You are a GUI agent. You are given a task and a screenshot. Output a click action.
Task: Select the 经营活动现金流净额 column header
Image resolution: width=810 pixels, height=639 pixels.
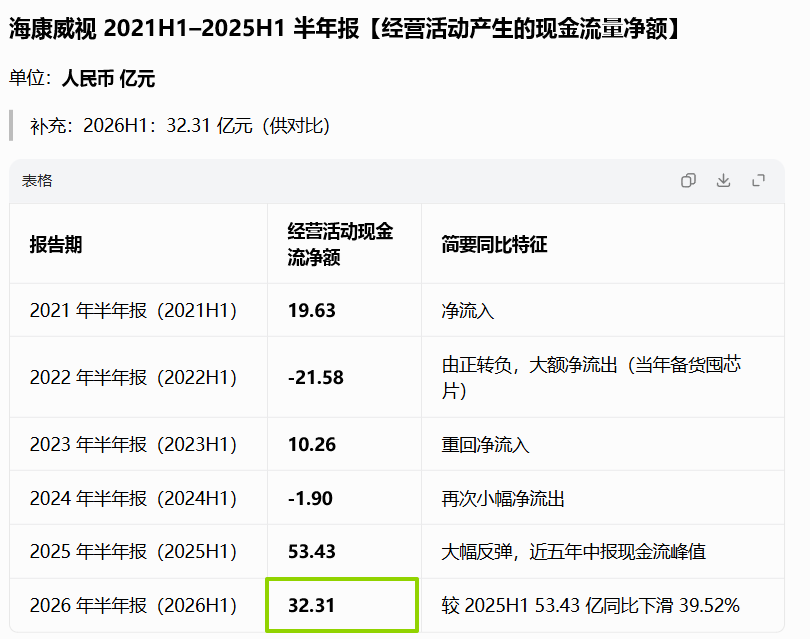(340, 244)
